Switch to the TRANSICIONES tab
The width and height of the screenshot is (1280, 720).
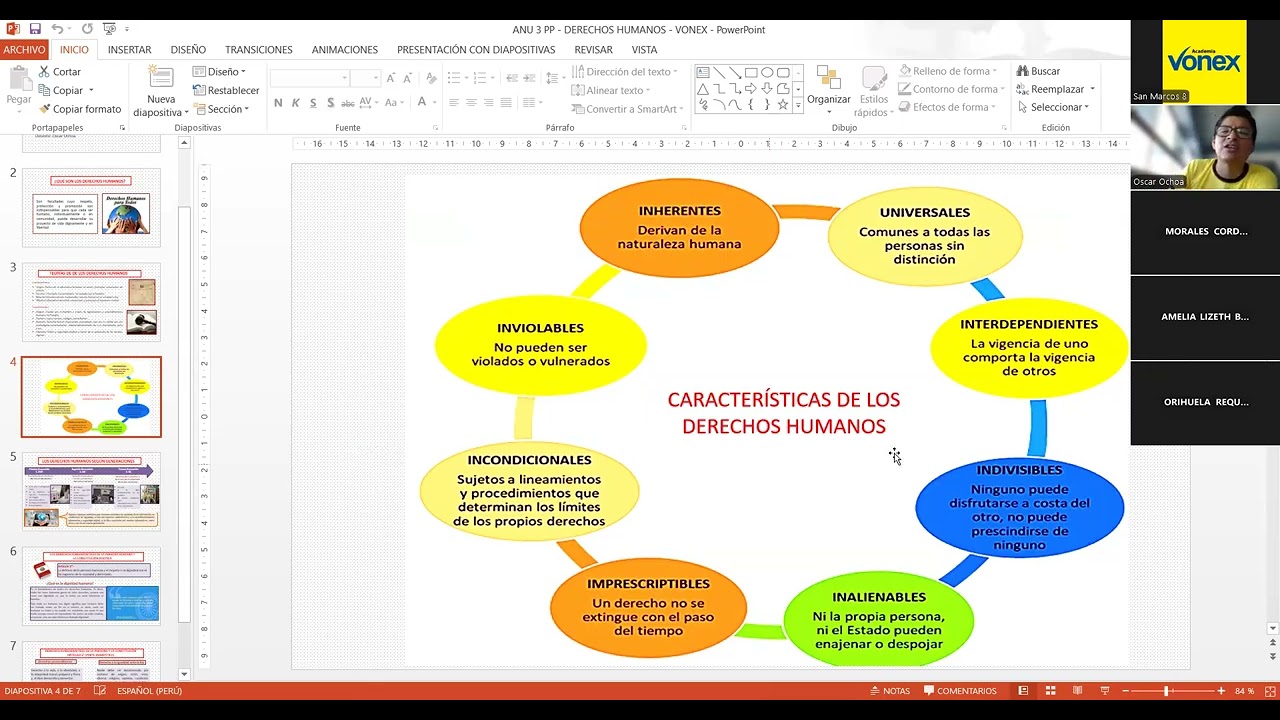259,50
